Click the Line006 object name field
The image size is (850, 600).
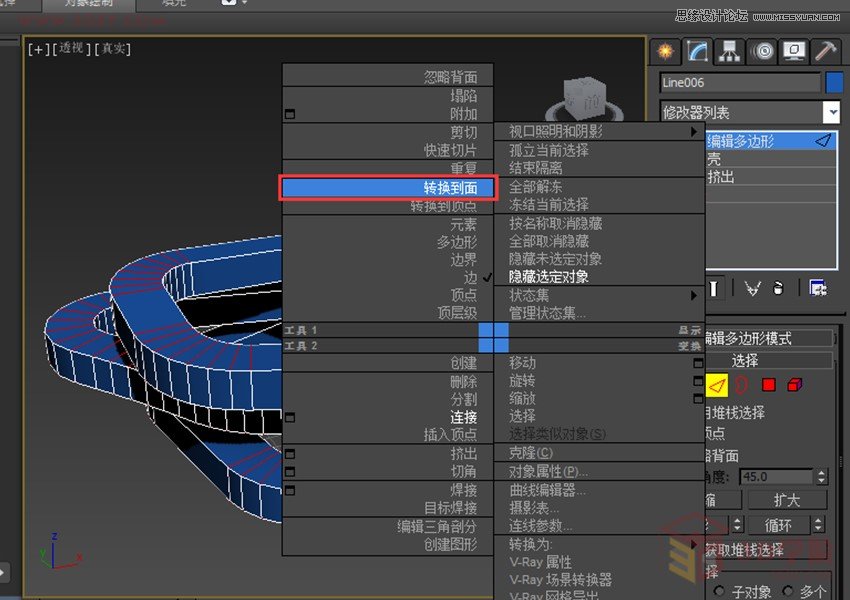coord(740,83)
